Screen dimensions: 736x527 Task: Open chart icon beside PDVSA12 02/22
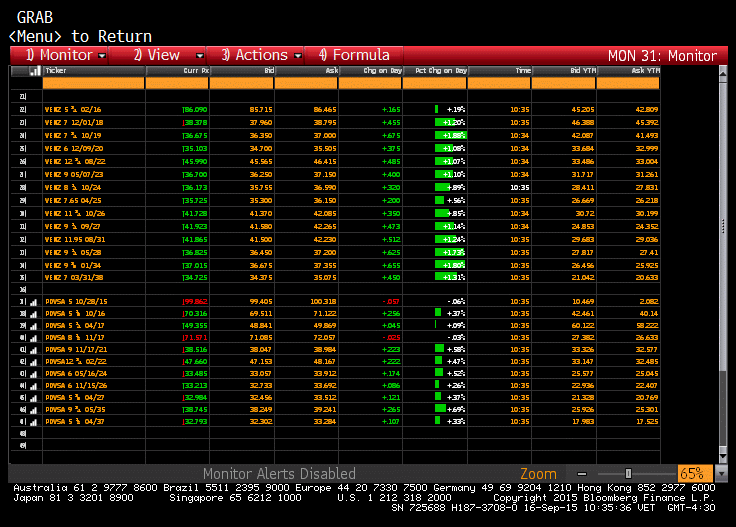point(33,362)
